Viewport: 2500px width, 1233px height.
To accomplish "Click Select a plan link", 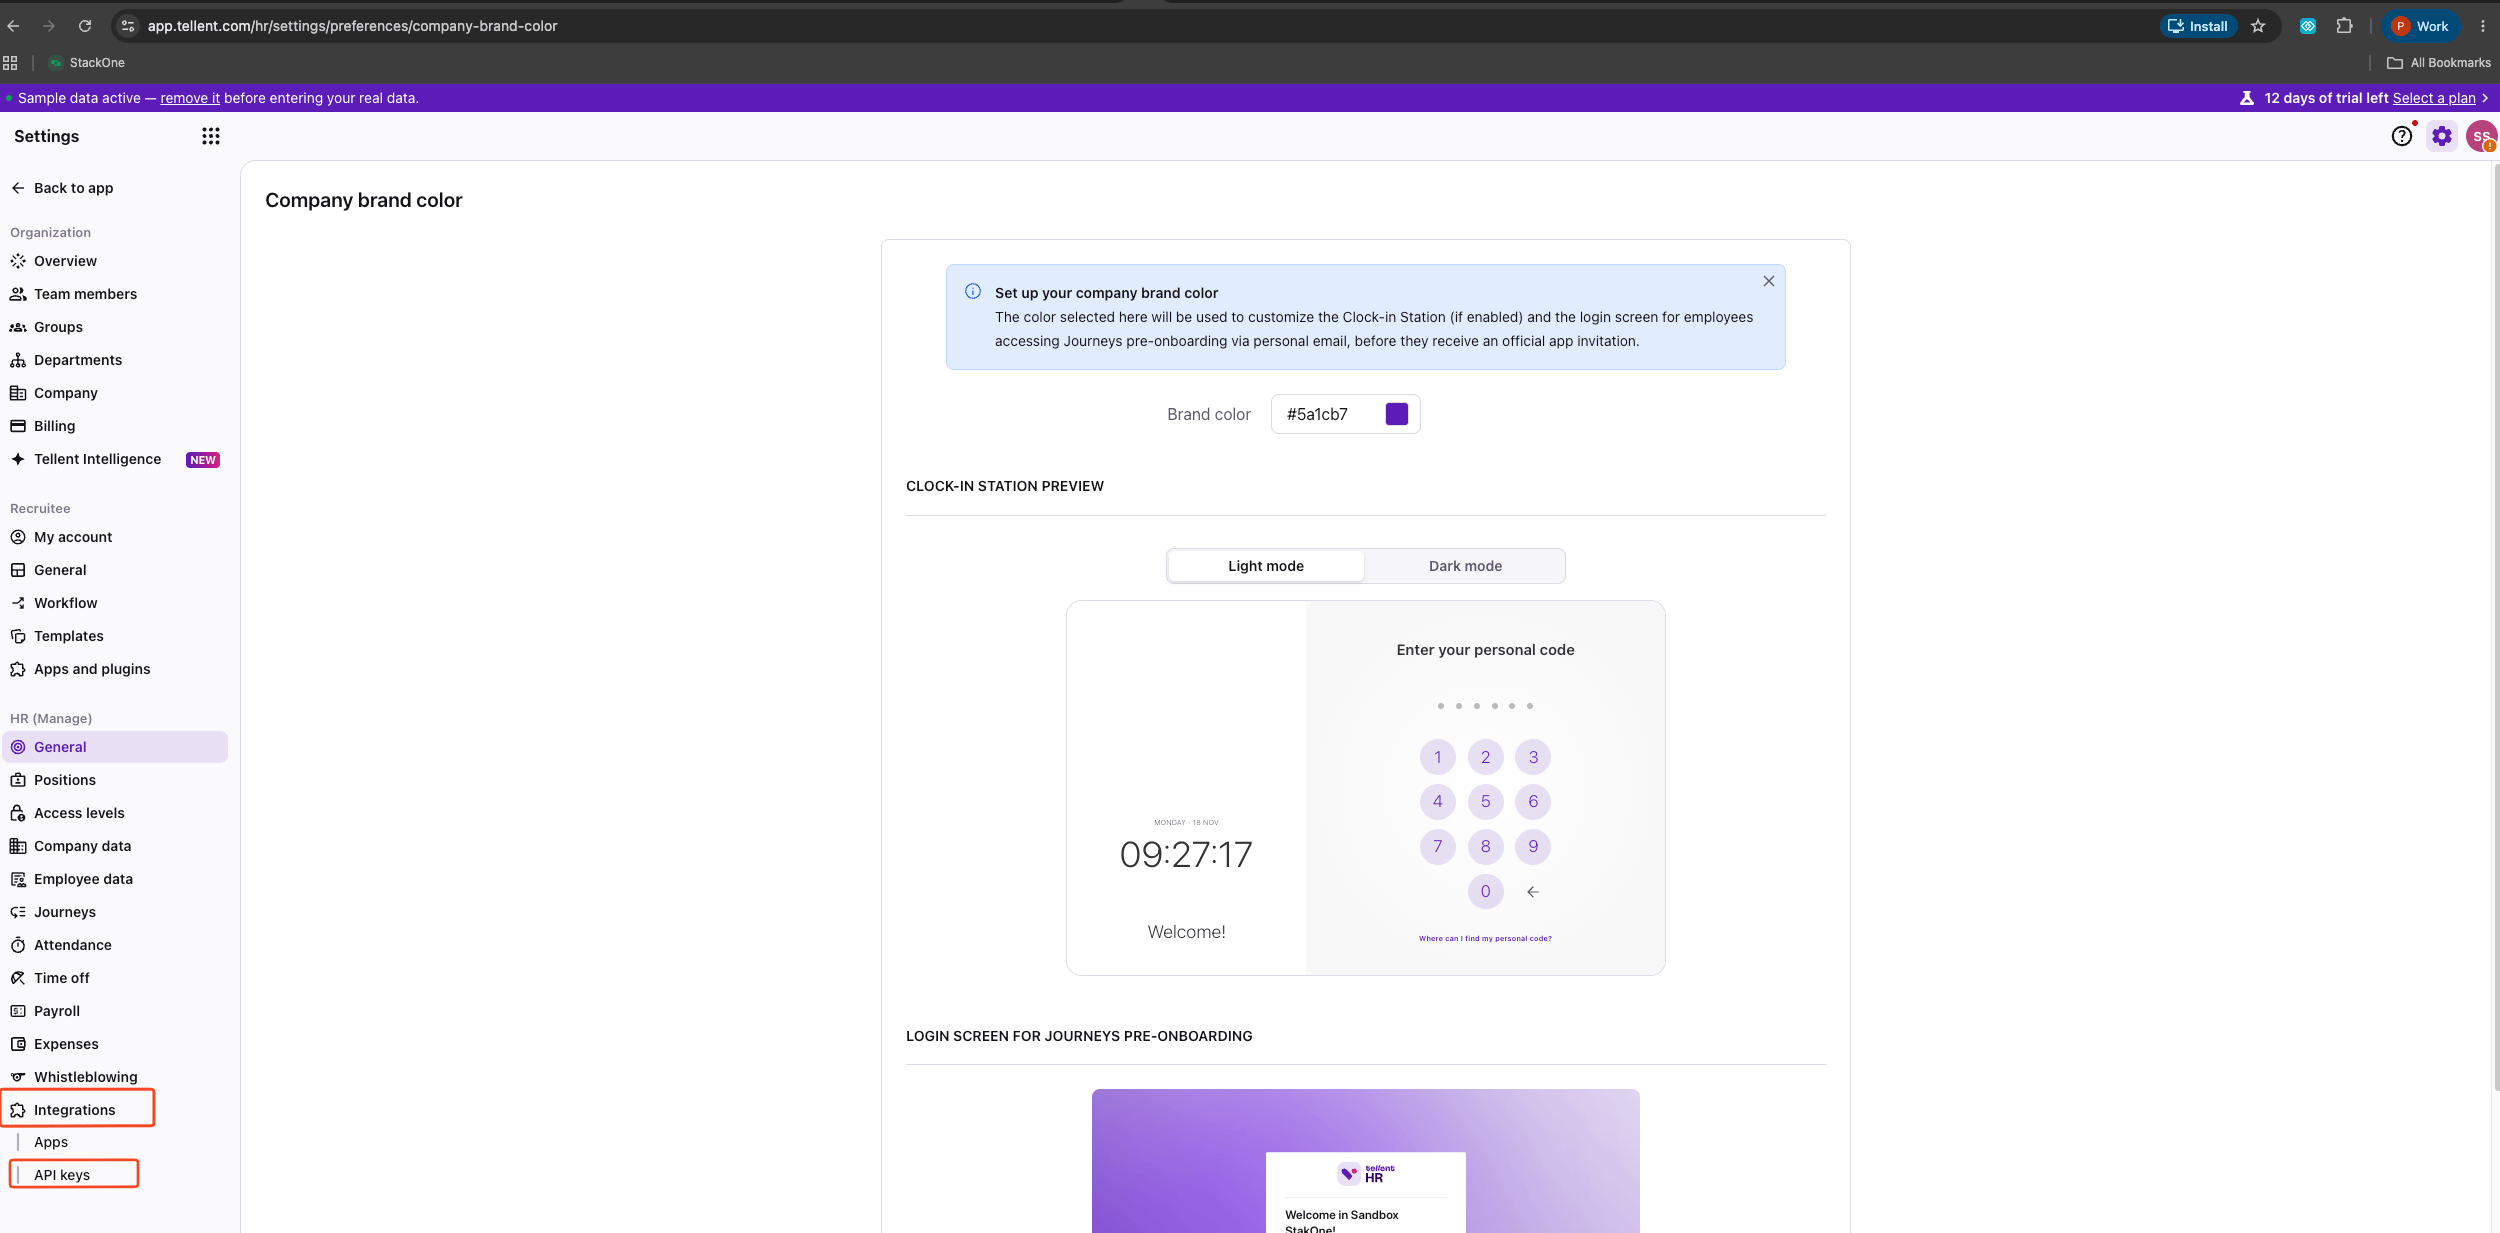I will click(x=2434, y=98).
